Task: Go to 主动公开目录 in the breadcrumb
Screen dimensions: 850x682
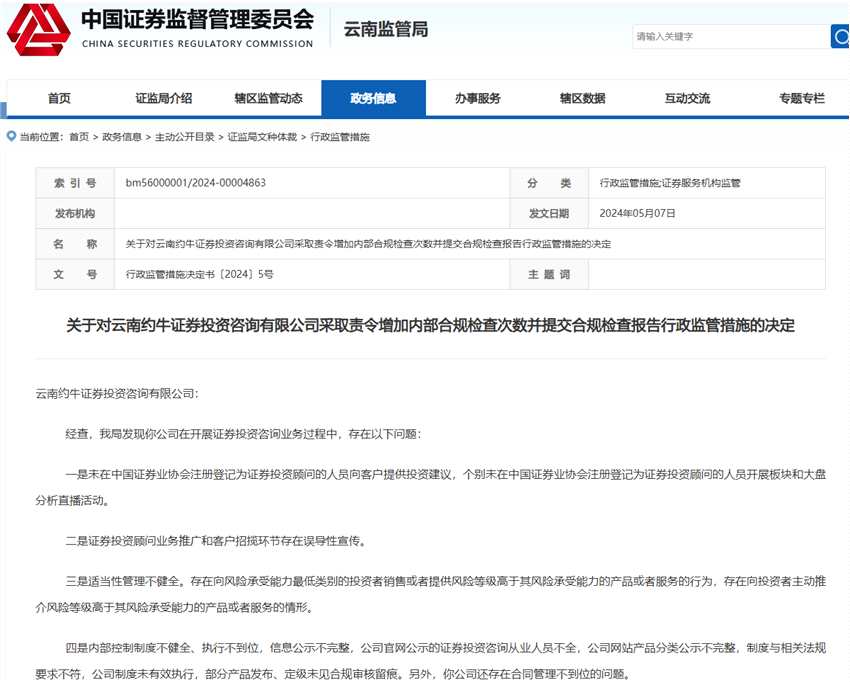Action: click(185, 137)
